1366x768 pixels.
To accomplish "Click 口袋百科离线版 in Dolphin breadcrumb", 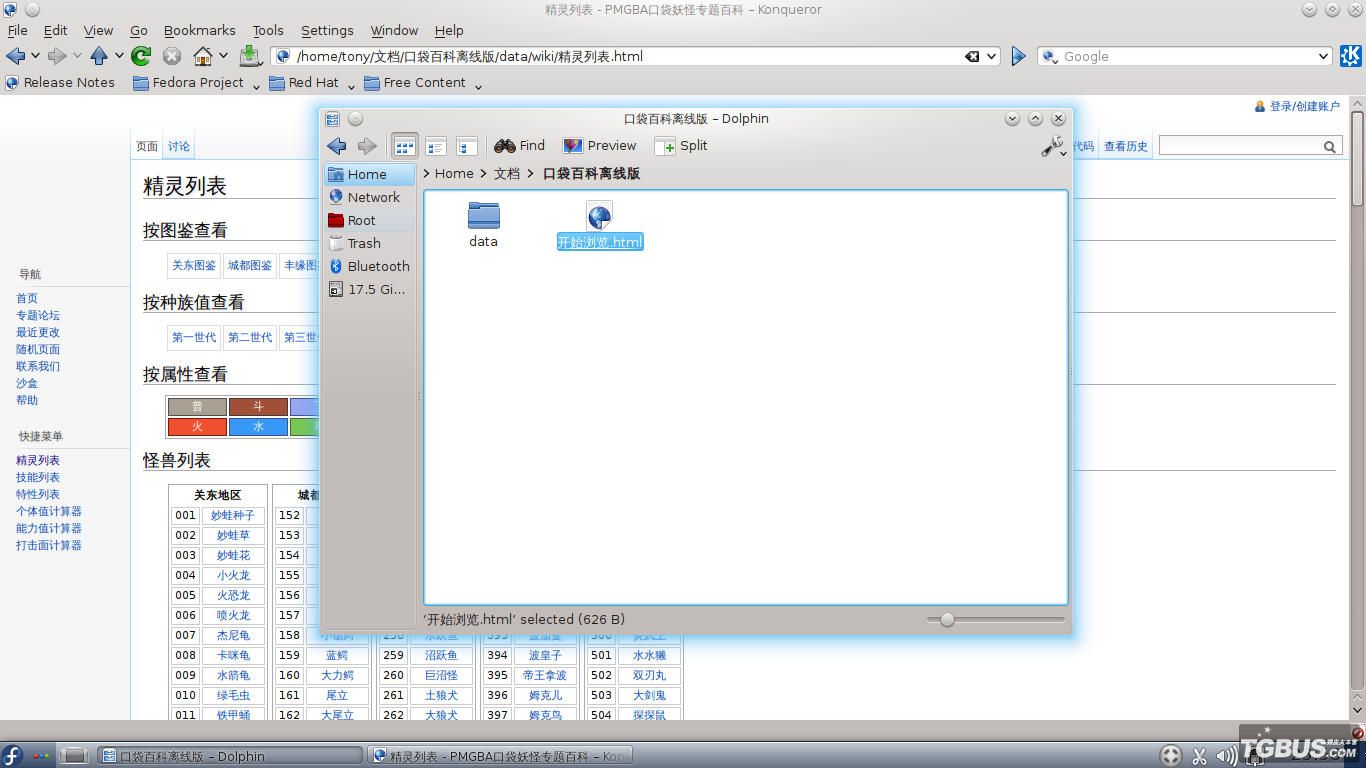I will tap(591, 173).
